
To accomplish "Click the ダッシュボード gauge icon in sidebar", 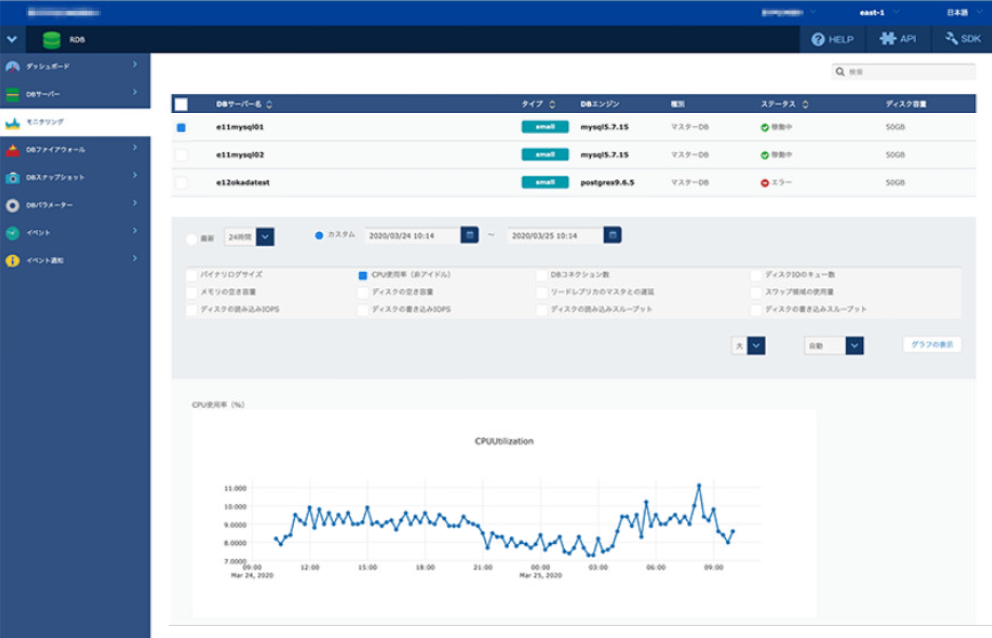I will click(x=12, y=66).
